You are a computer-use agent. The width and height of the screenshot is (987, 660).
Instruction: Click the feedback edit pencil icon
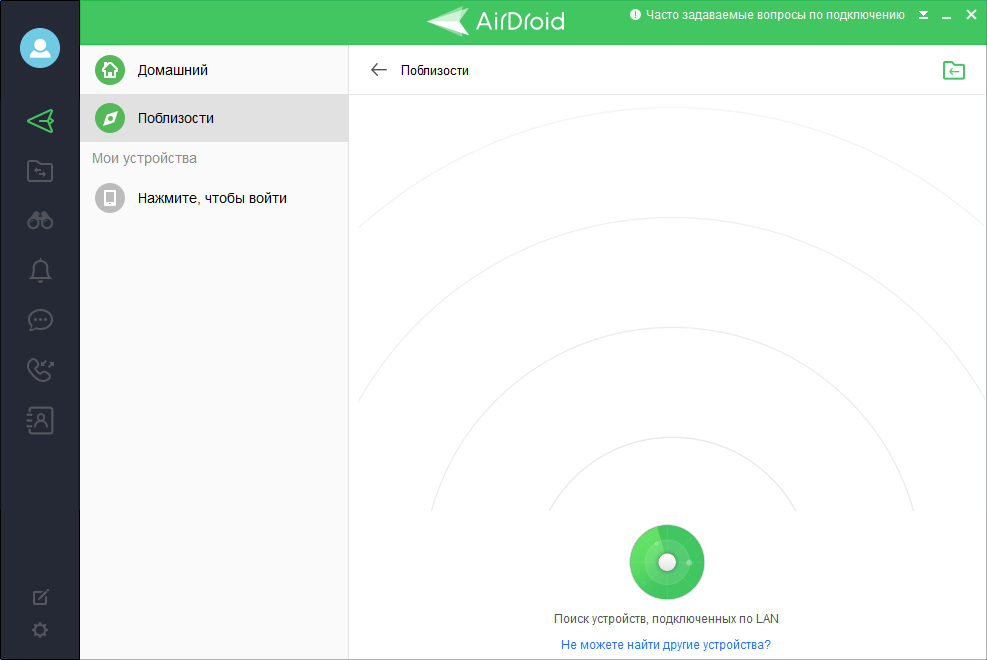[x=40, y=597]
